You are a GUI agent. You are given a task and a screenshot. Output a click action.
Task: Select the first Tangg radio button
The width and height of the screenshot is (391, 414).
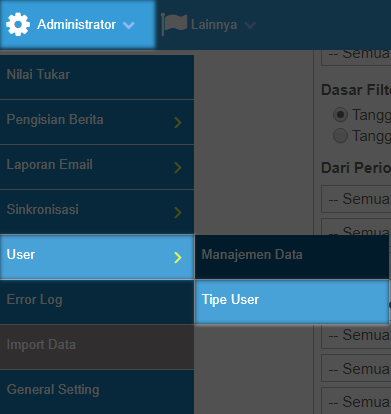[340, 115]
